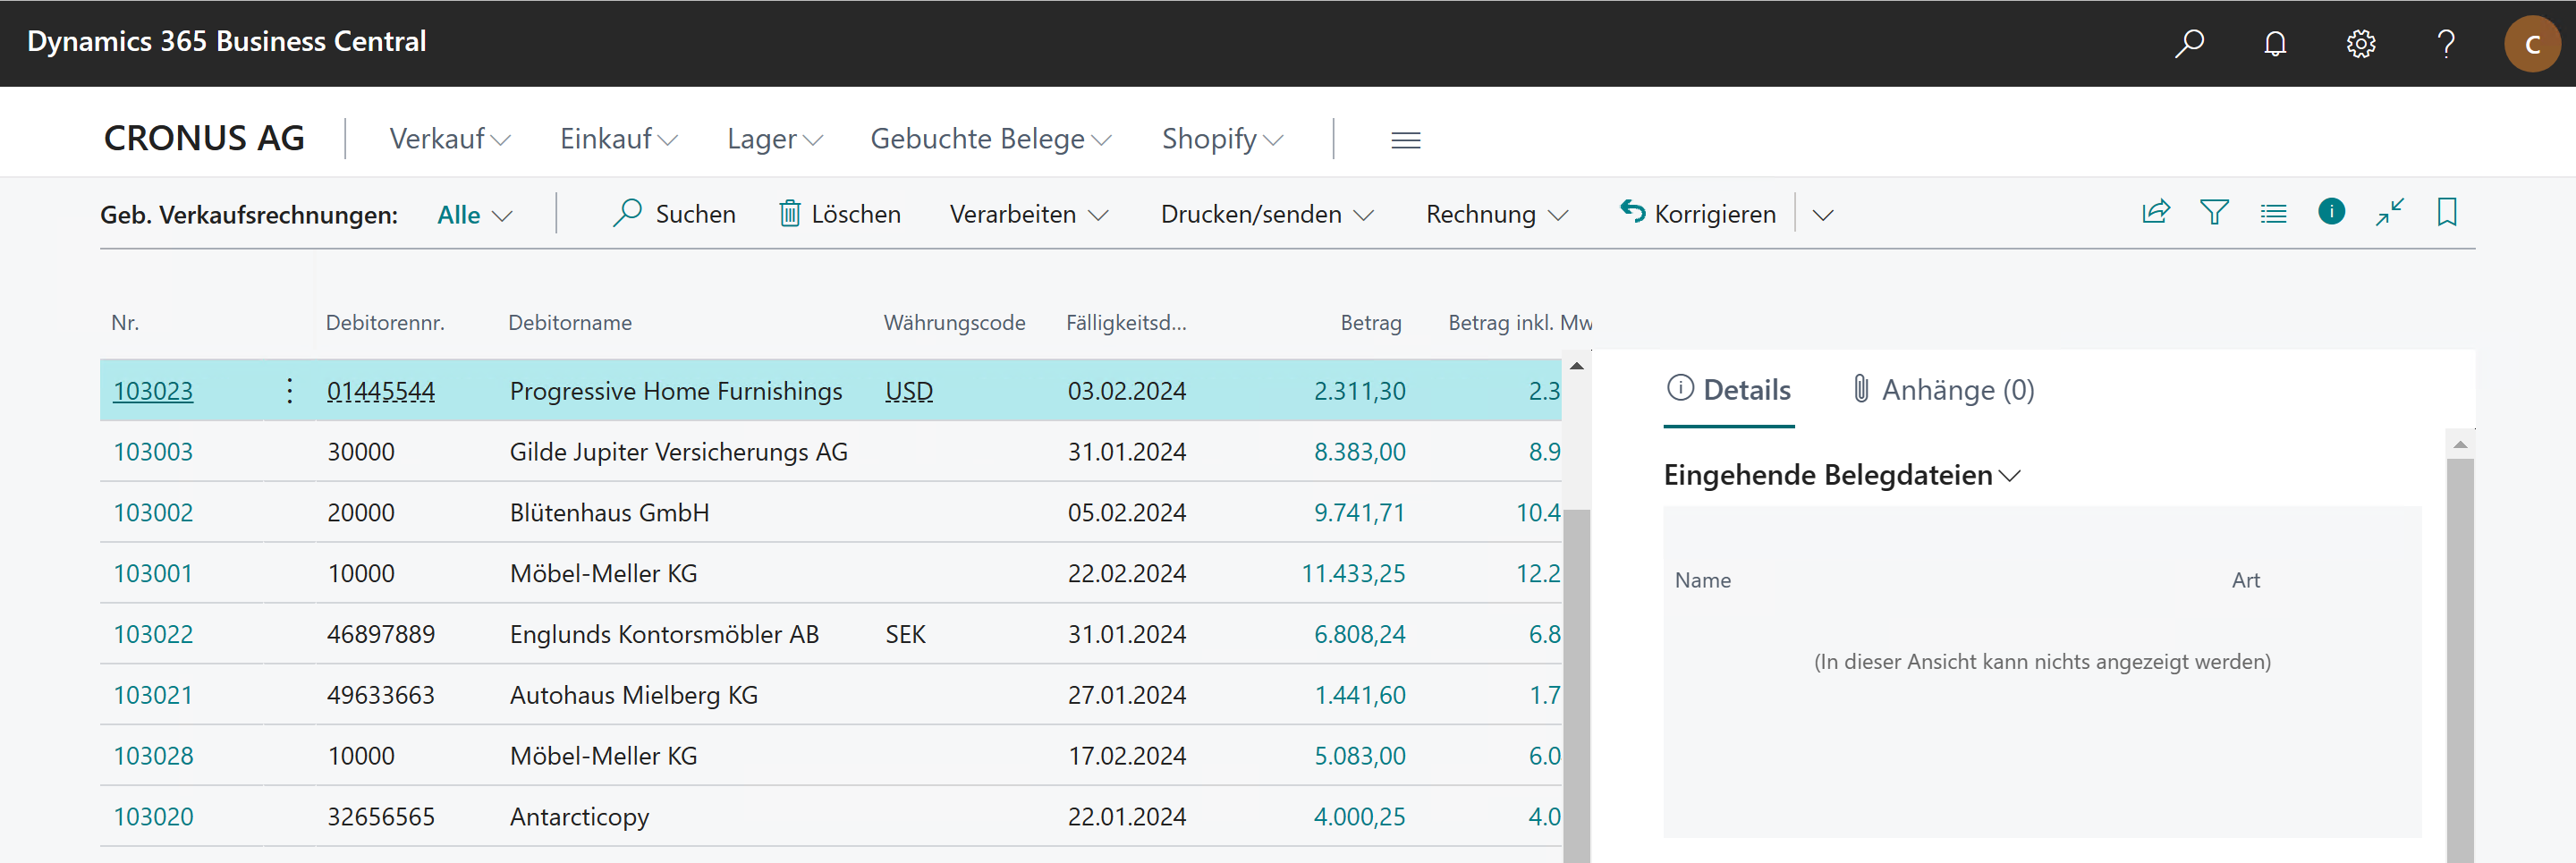This screenshot has height=863, width=2576.
Task: Collapse the Eingehende Belegdateien section
Action: (x=1841, y=475)
